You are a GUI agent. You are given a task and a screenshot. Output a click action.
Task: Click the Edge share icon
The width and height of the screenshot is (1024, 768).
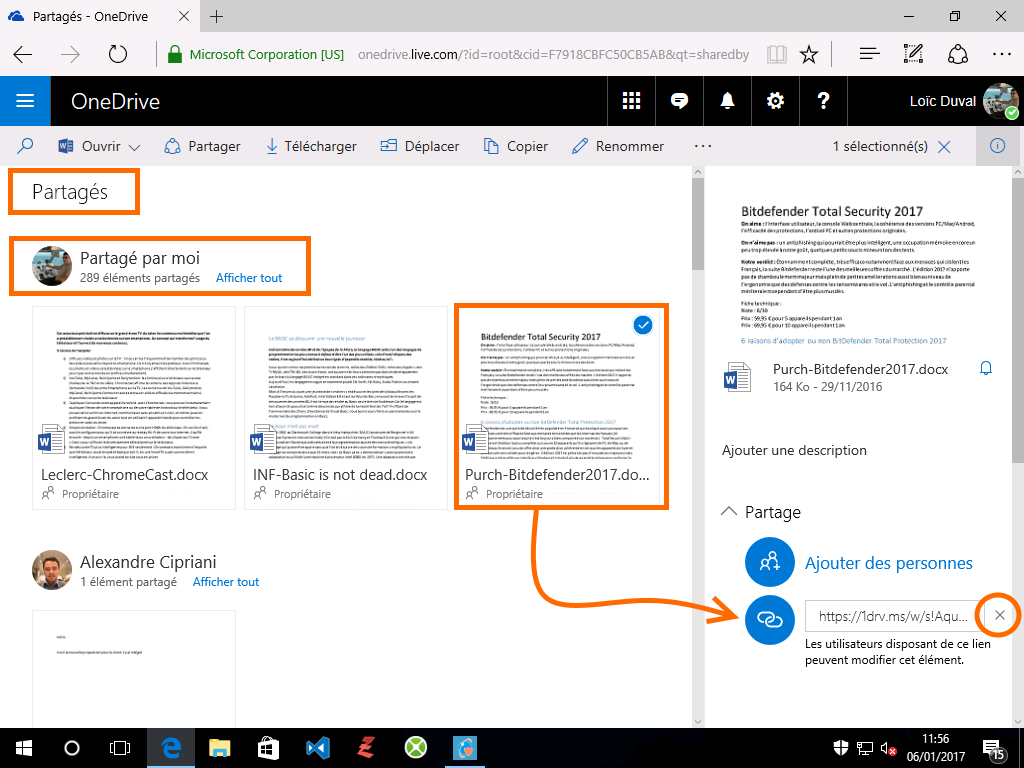pyautogui.click(x=957, y=55)
